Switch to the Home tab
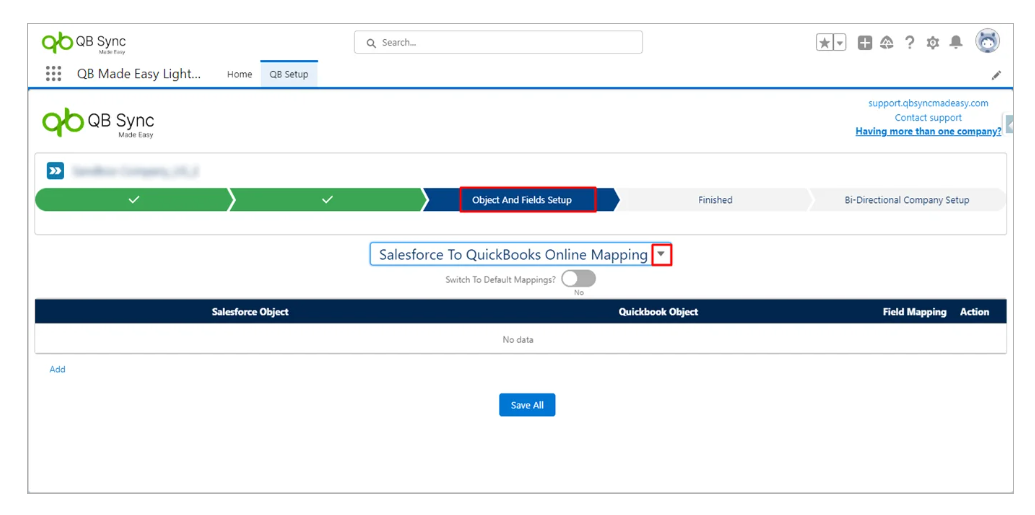Viewport: 1035px width, 515px height. [240, 75]
